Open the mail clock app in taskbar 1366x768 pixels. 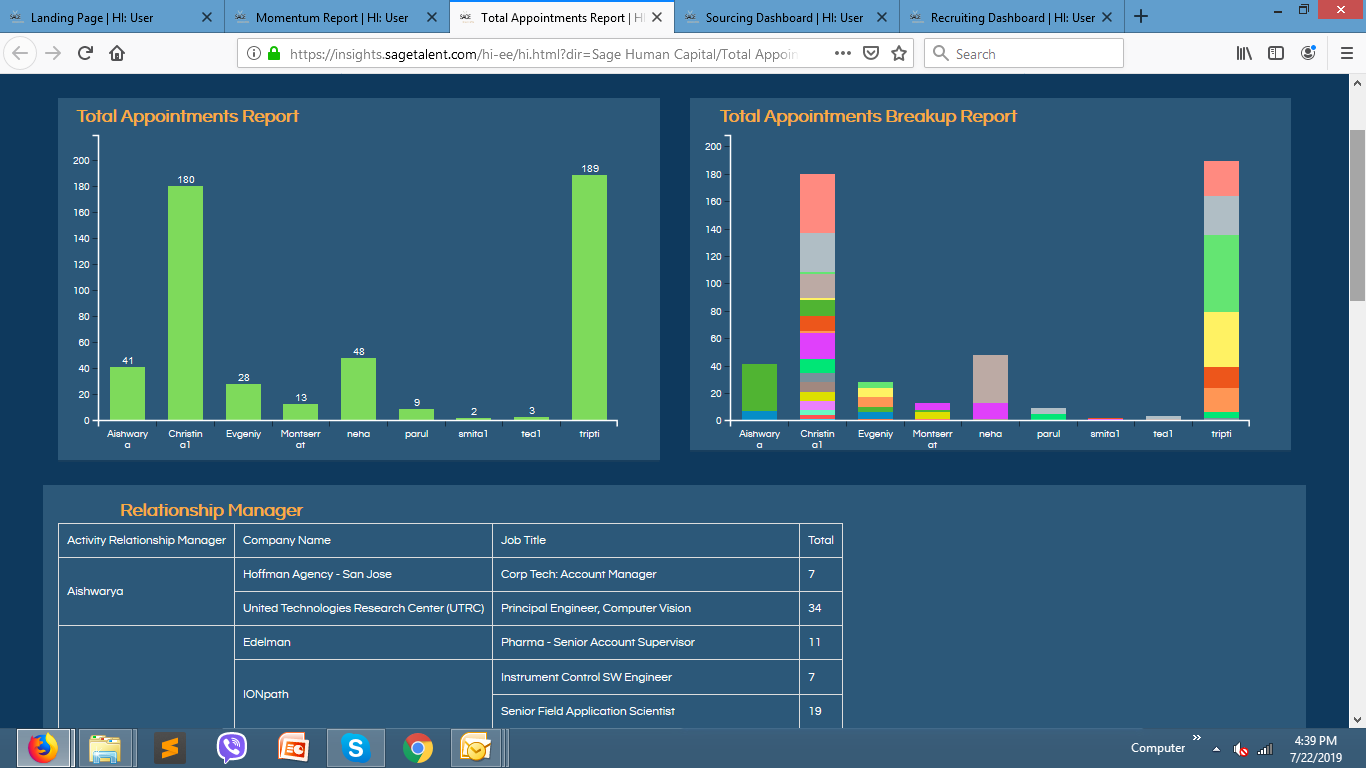pyautogui.click(x=476, y=748)
